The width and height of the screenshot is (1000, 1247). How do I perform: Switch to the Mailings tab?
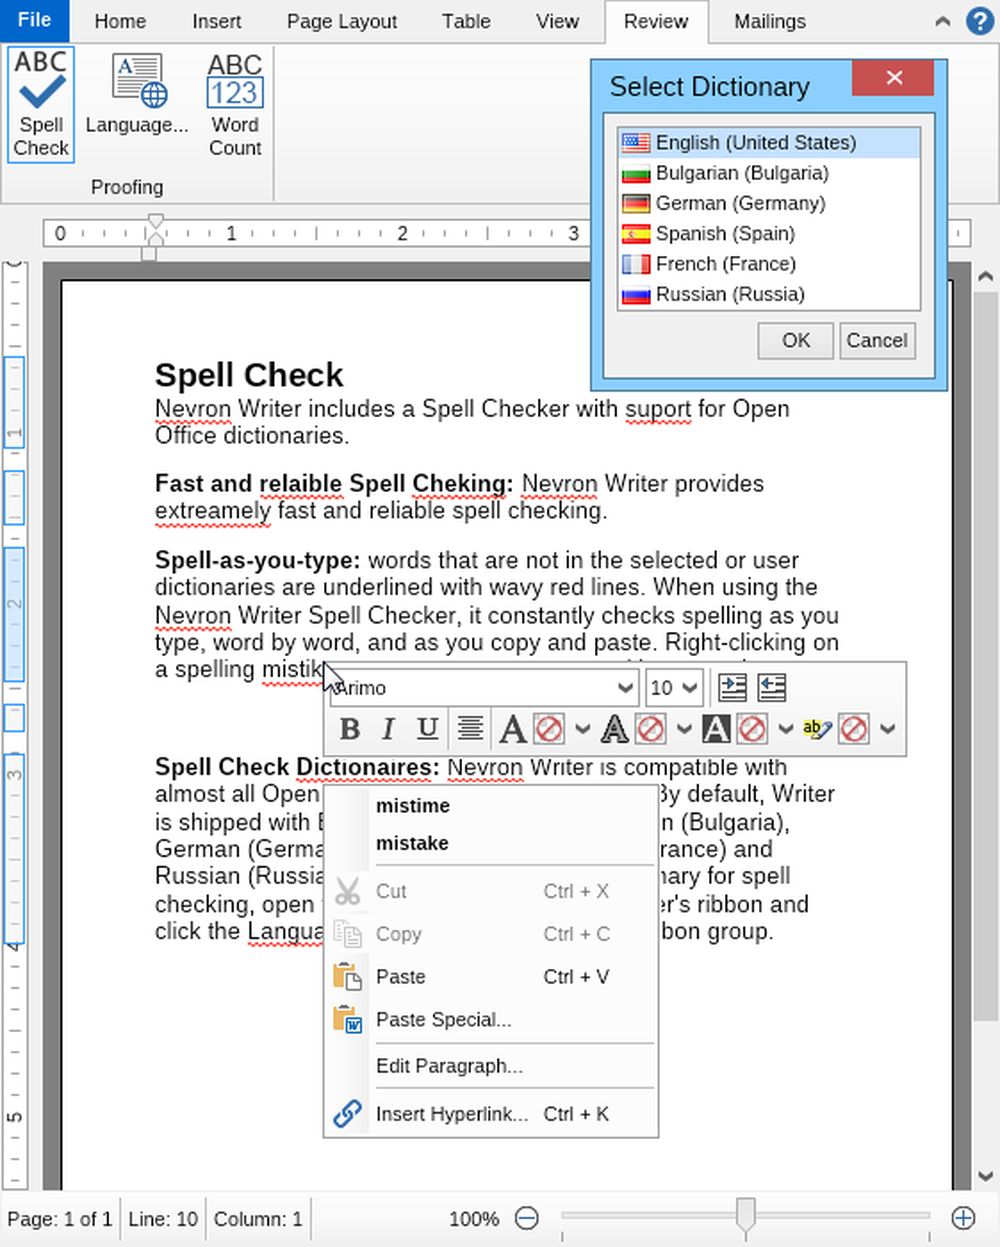pyautogui.click(x=769, y=21)
